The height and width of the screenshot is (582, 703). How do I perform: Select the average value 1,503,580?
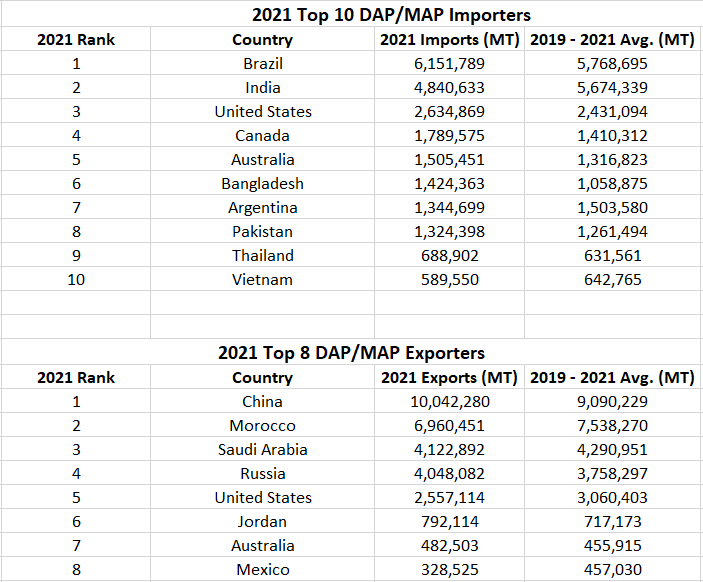point(612,208)
